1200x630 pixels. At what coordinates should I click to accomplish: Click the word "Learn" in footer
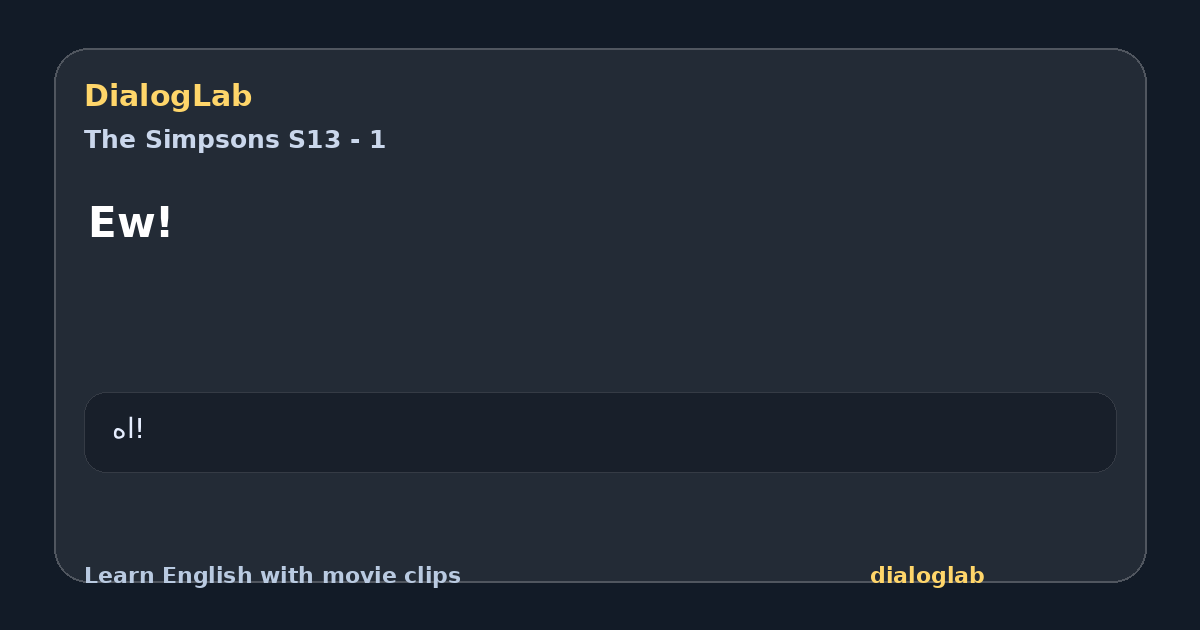point(119,576)
